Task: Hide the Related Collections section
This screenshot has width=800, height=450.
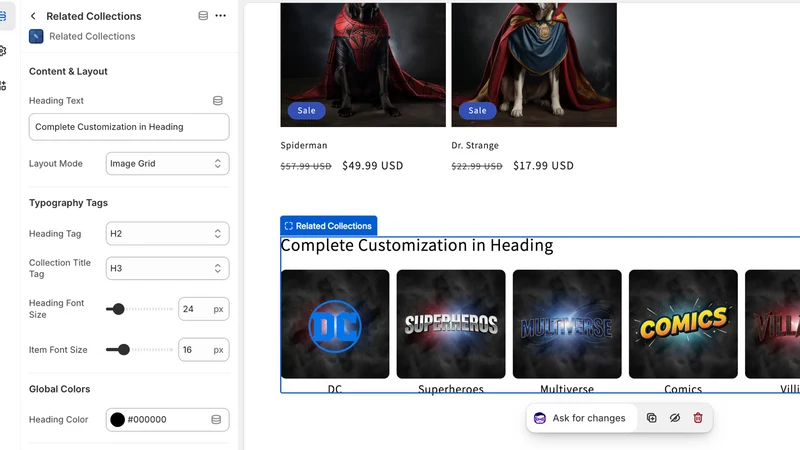Action: [x=674, y=418]
